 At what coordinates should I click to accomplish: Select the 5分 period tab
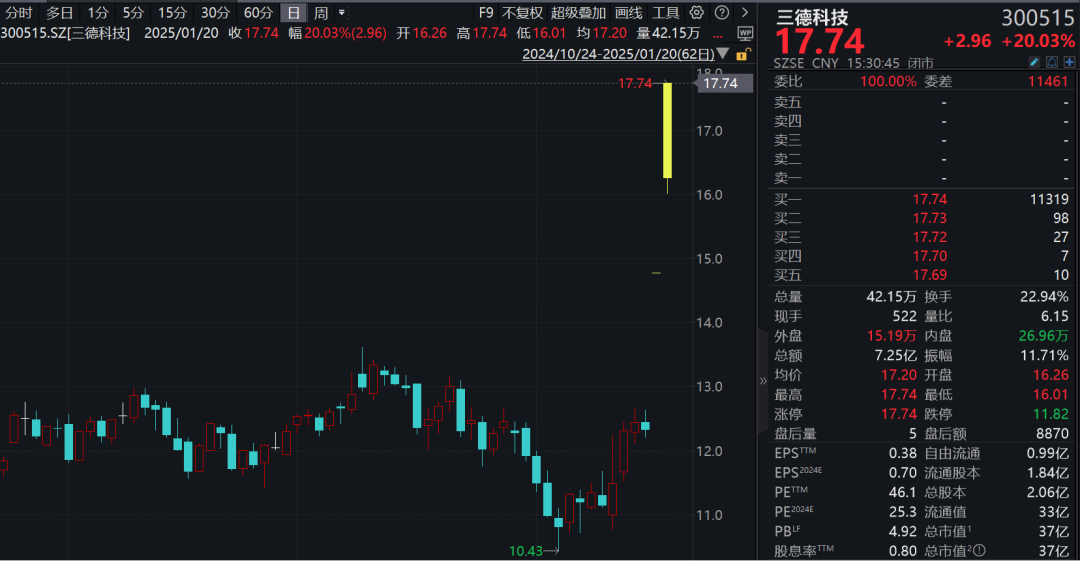point(134,12)
